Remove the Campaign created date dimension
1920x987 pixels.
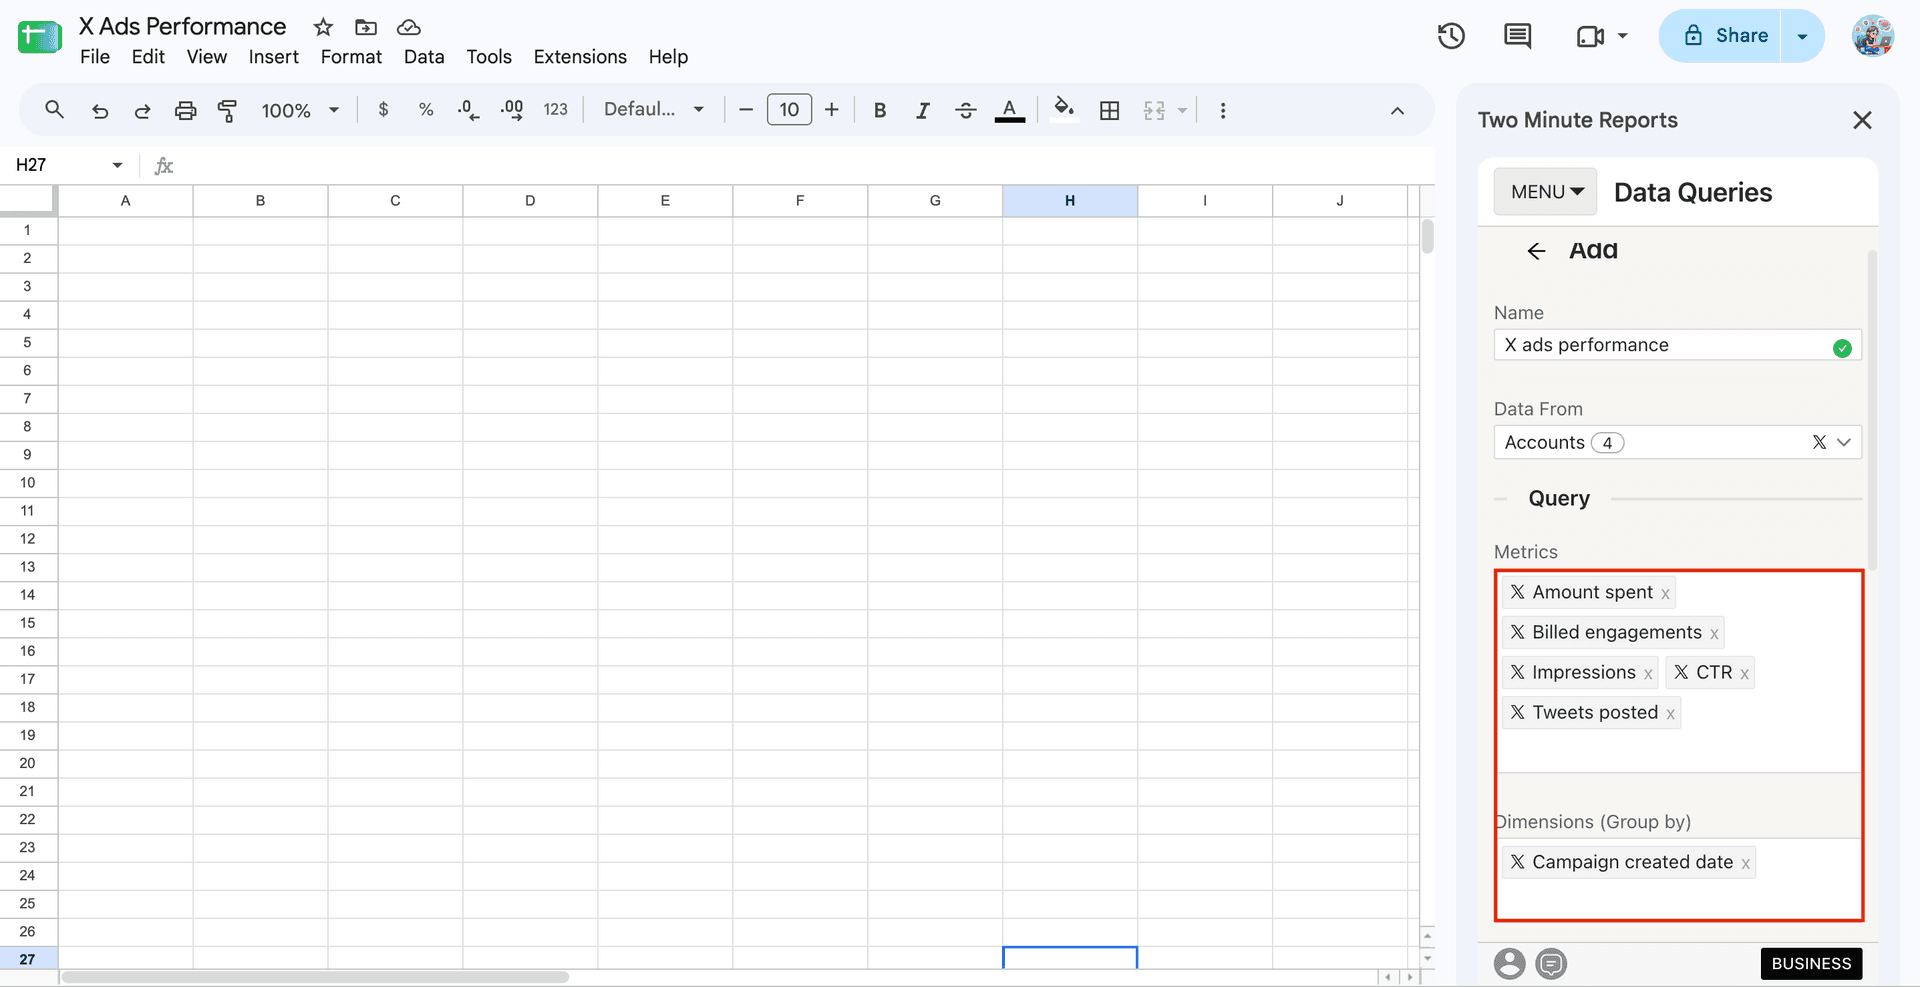click(x=1745, y=864)
